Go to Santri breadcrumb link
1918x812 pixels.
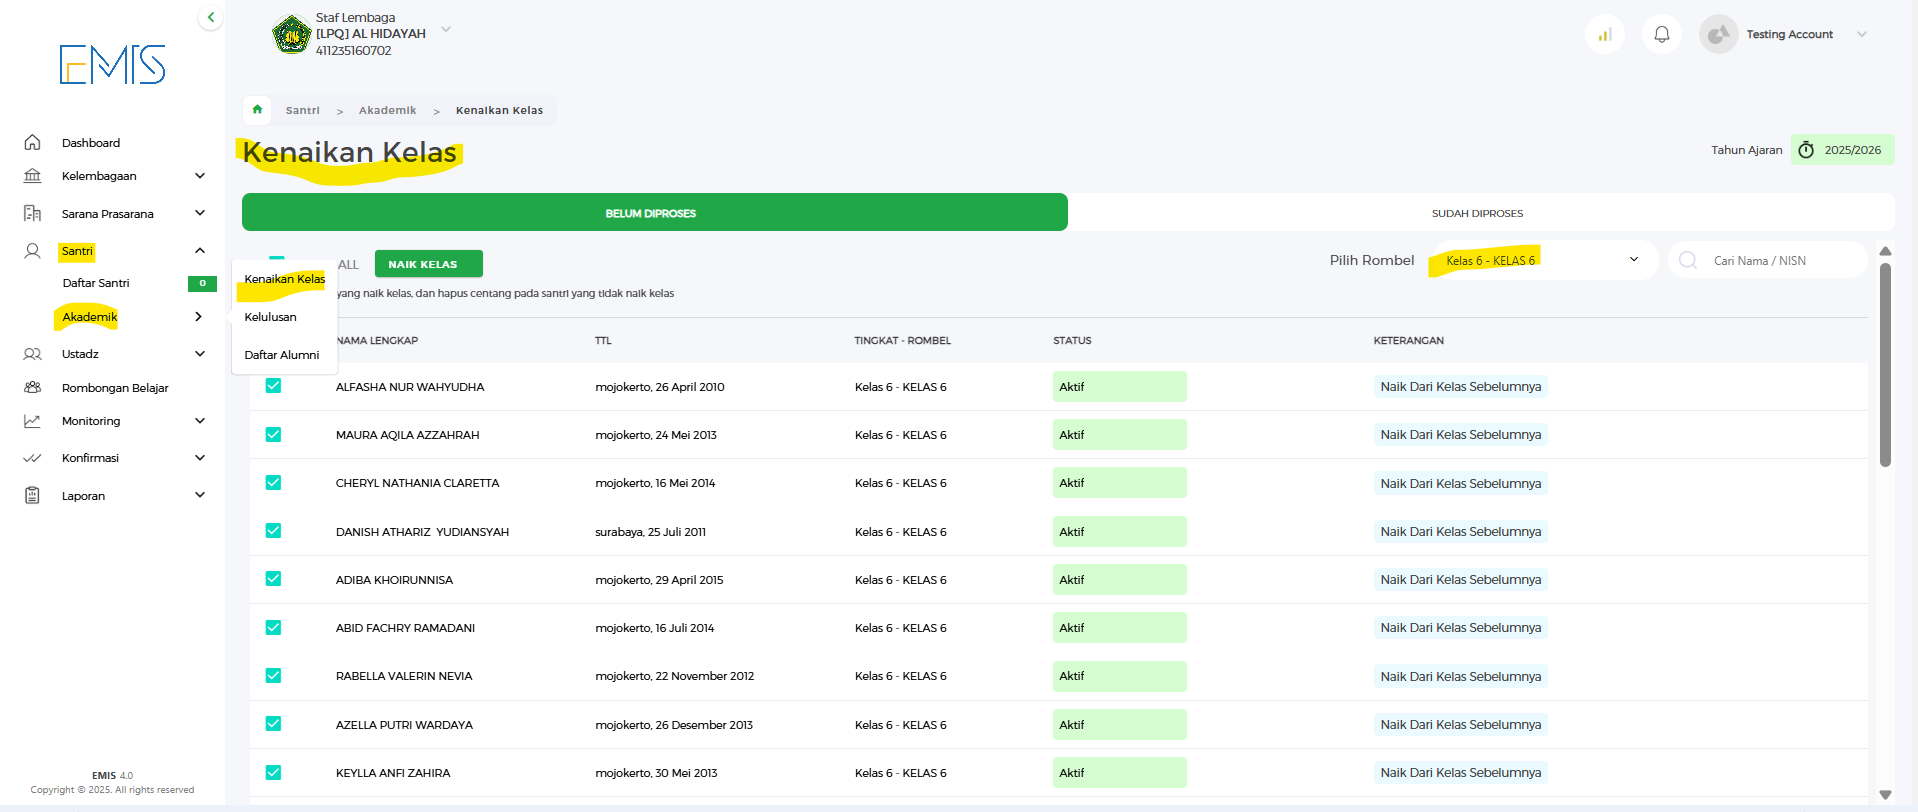(303, 110)
